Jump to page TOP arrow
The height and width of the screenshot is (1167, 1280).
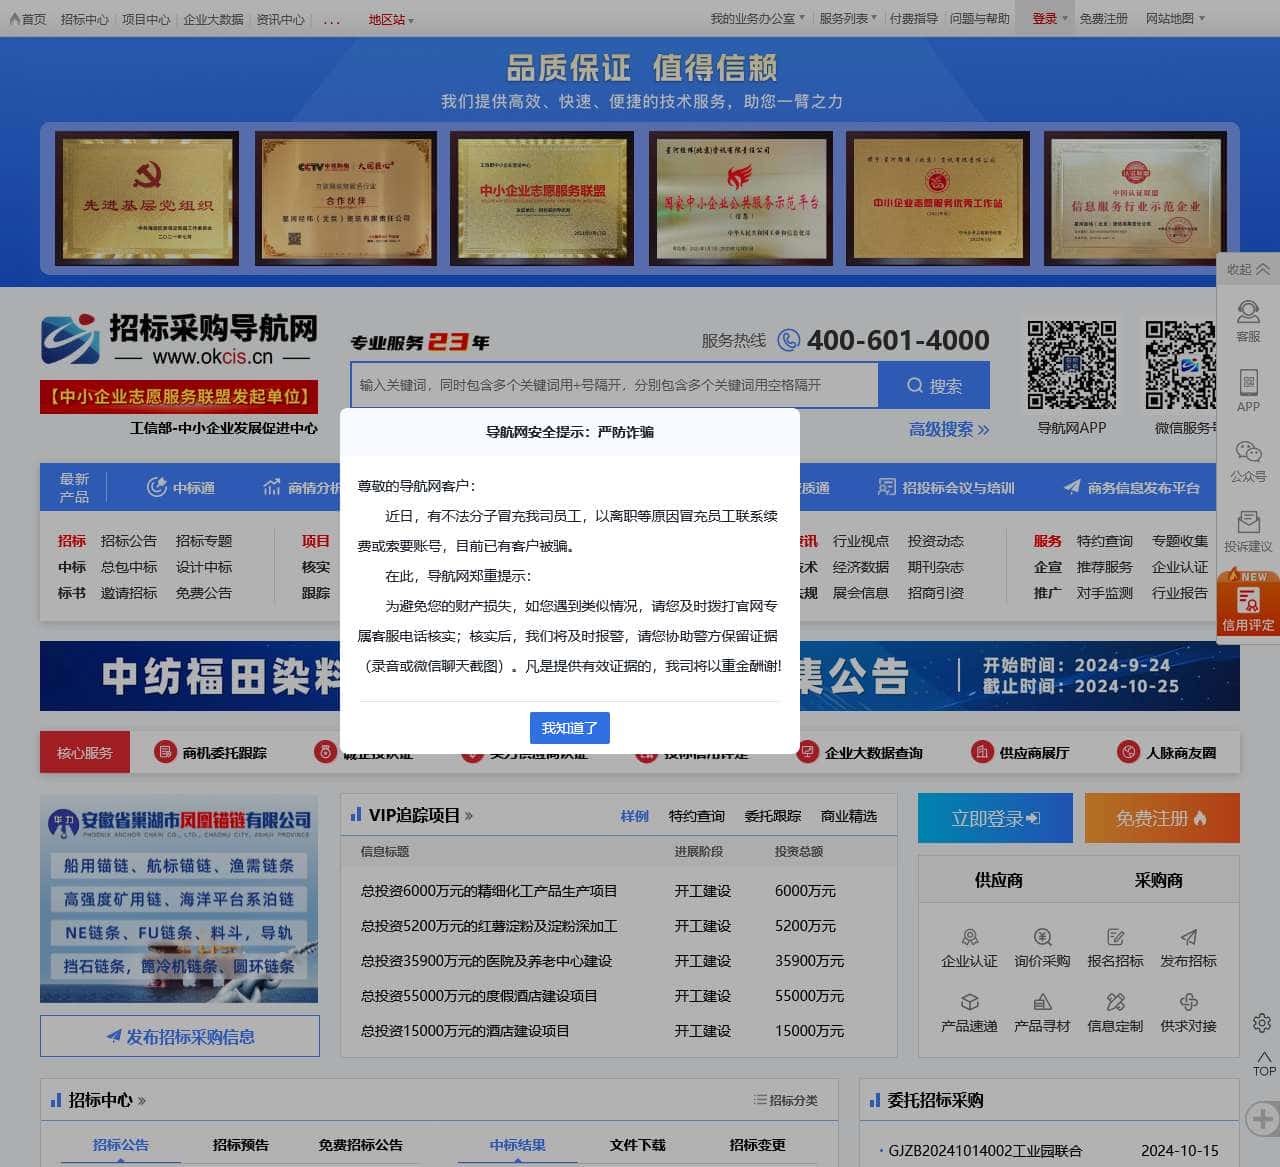pyautogui.click(x=1264, y=1063)
